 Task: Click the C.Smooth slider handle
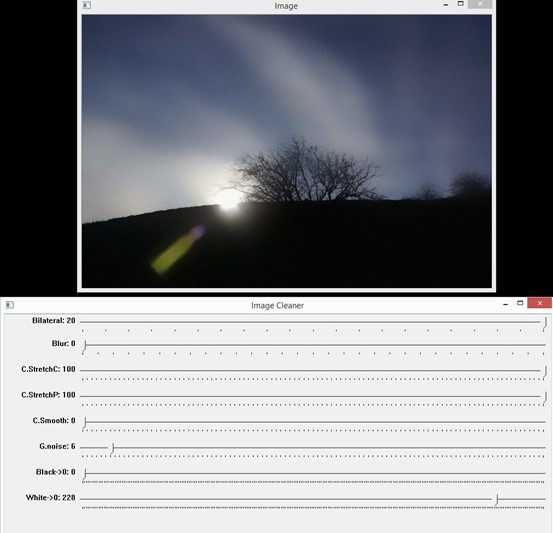[85, 423]
